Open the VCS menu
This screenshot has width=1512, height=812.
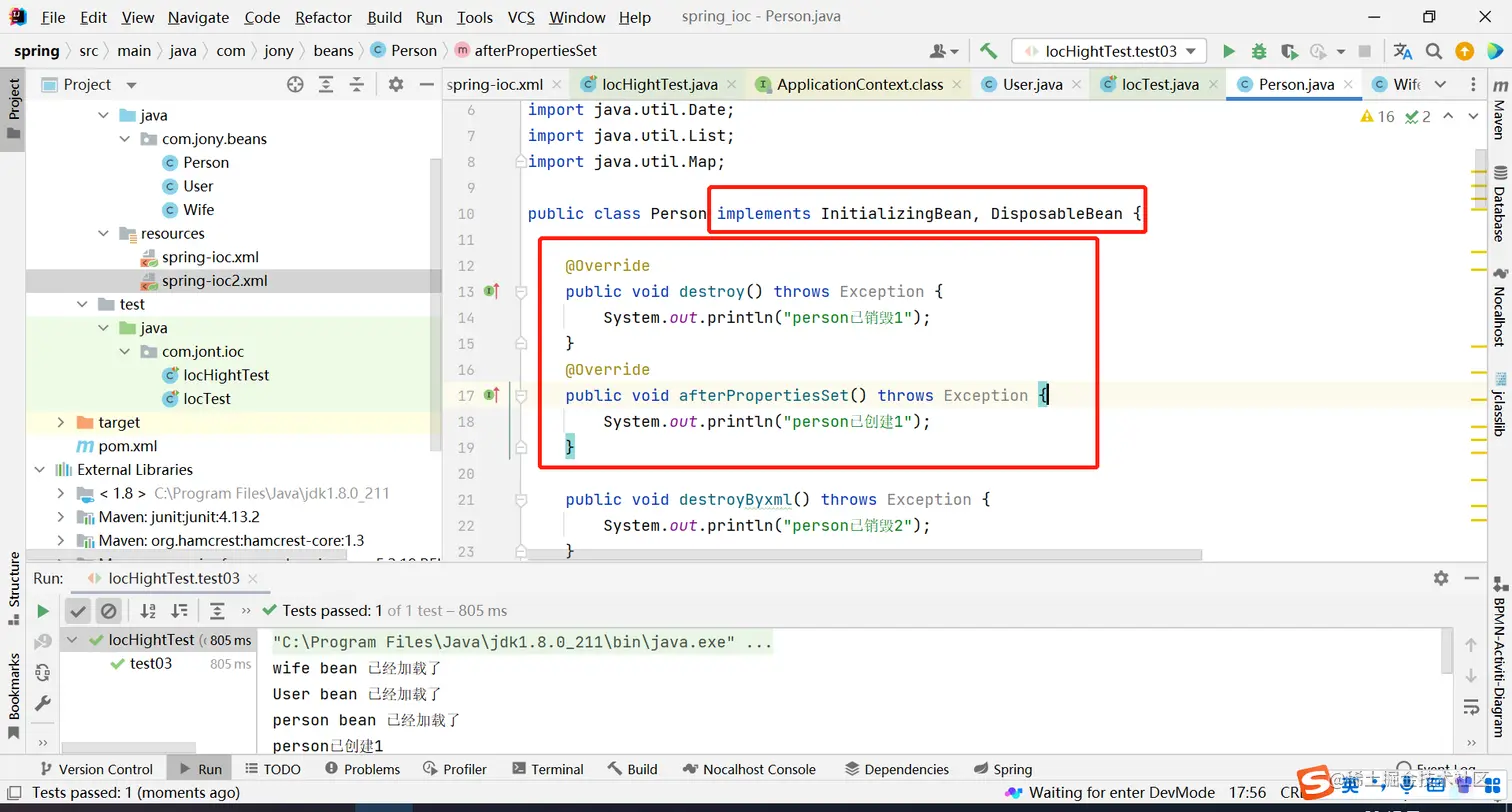pyautogui.click(x=521, y=17)
